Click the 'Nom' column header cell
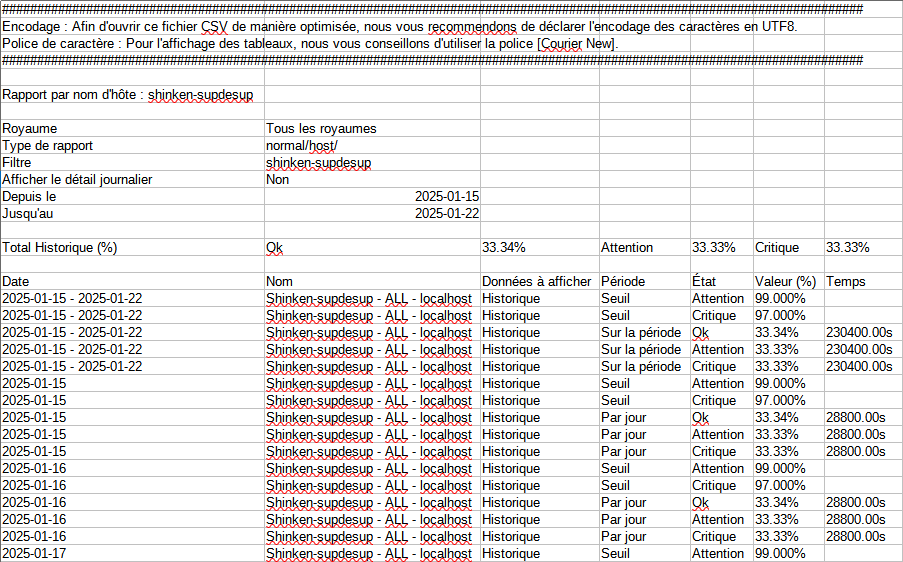This screenshot has width=903, height=562. 279,282
